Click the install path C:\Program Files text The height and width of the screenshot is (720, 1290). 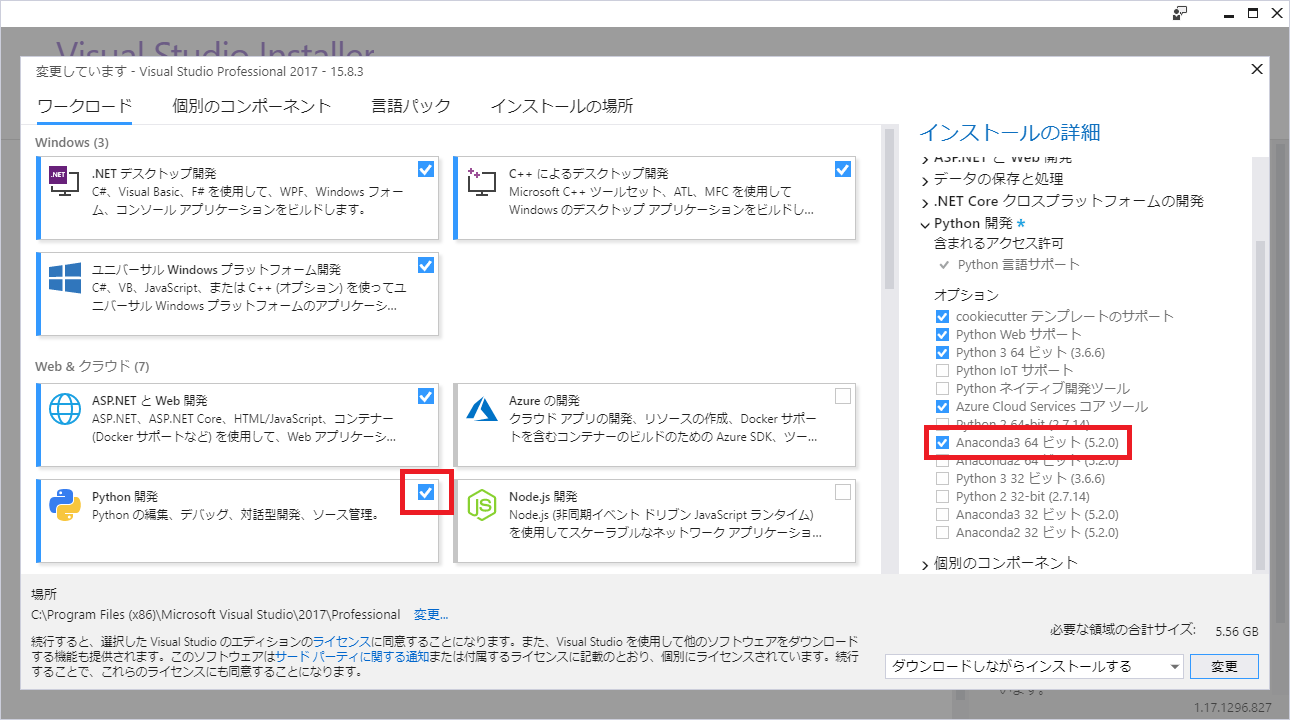216,614
